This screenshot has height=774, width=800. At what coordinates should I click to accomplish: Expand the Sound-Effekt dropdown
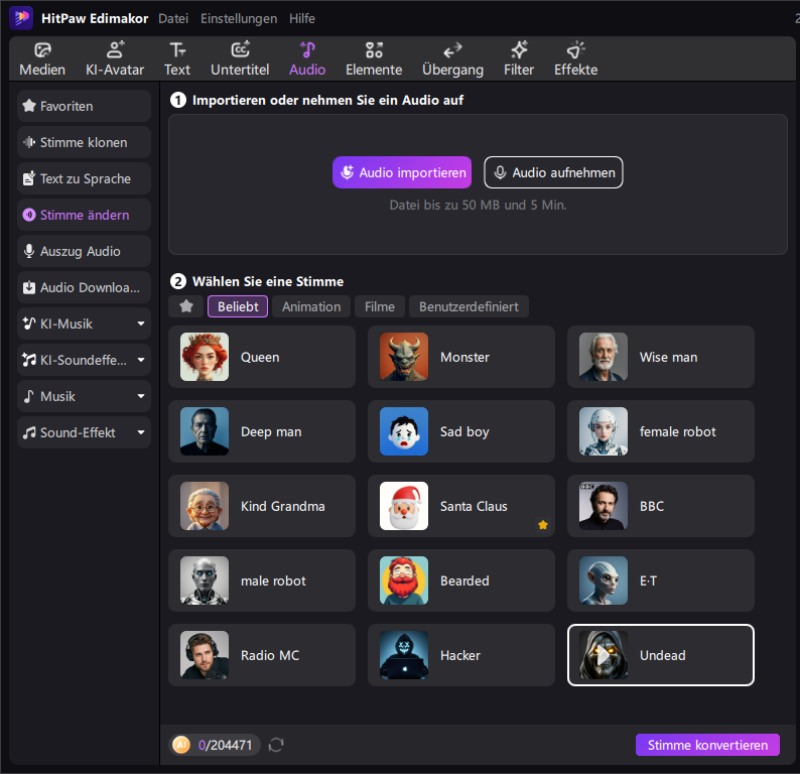141,432
